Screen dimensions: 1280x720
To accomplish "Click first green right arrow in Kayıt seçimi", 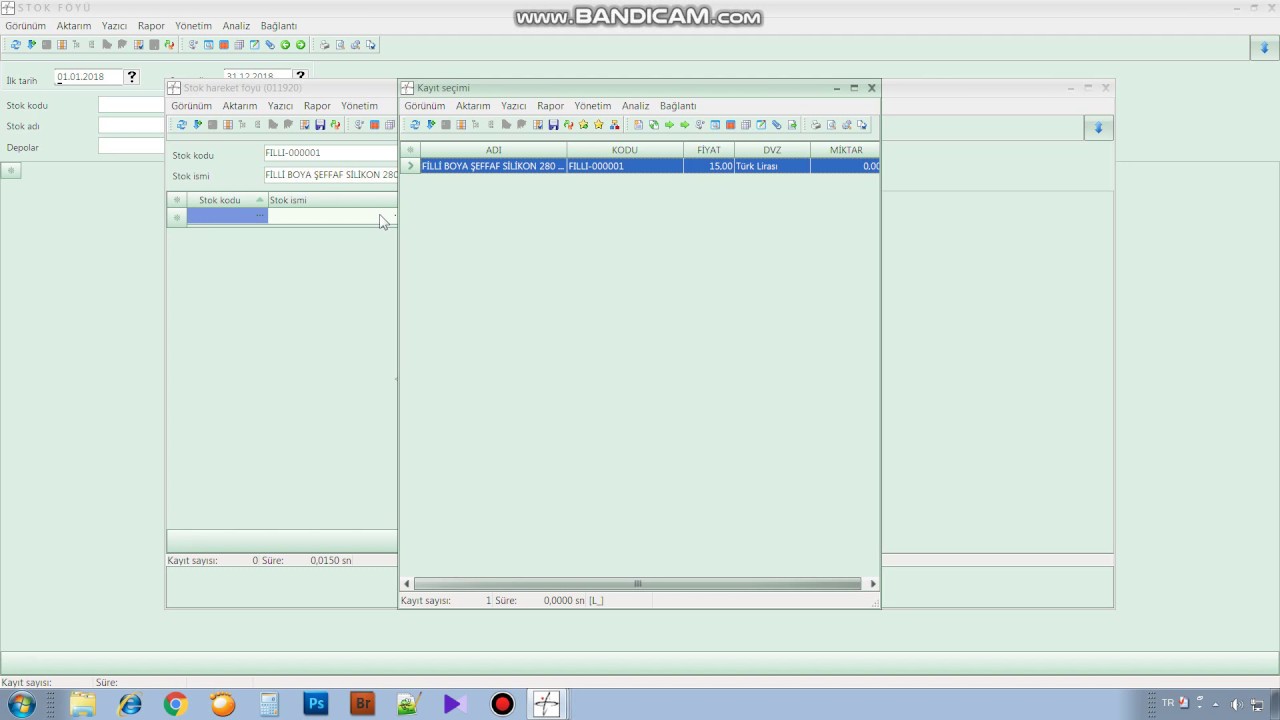I will (669, 125).
